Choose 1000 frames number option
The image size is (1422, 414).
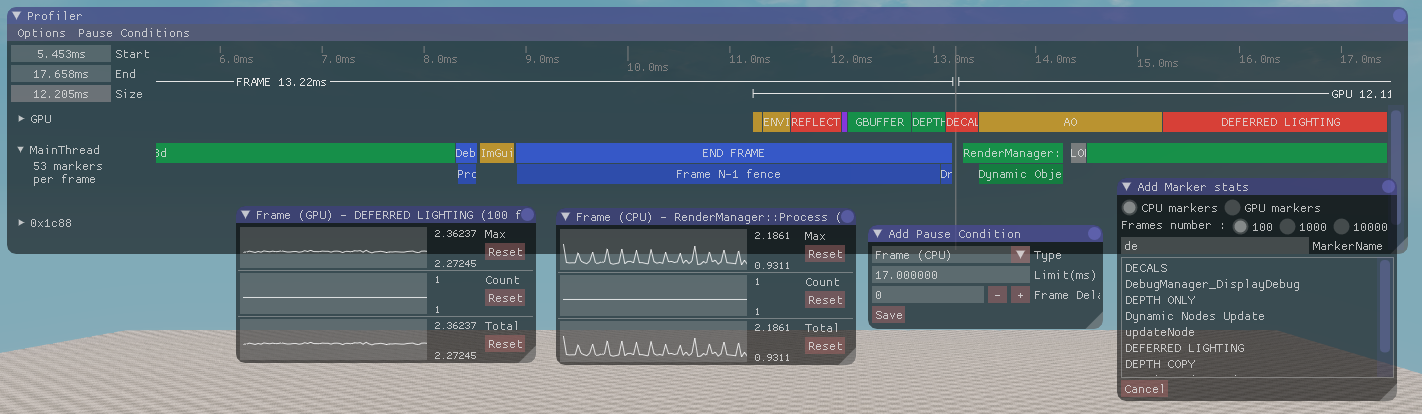[1287, 227]
